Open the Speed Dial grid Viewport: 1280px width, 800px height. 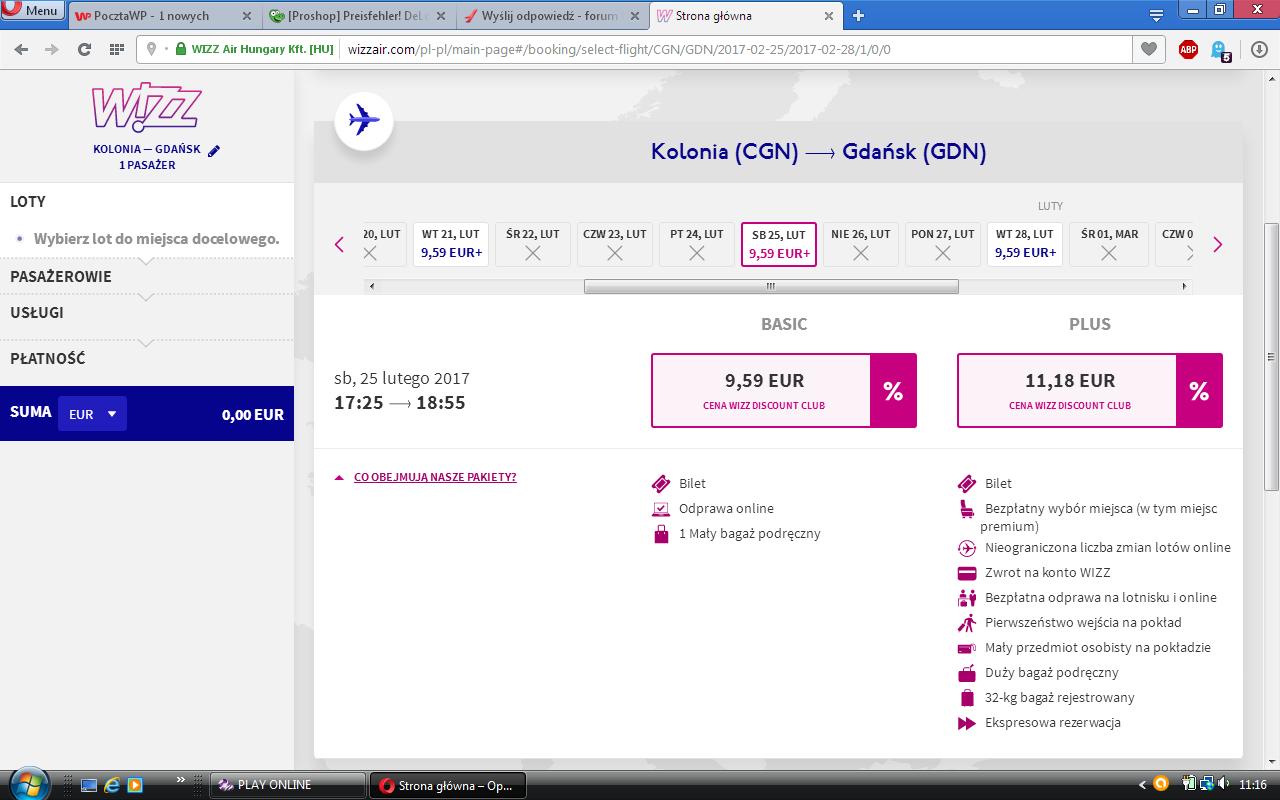click(117, 49)
